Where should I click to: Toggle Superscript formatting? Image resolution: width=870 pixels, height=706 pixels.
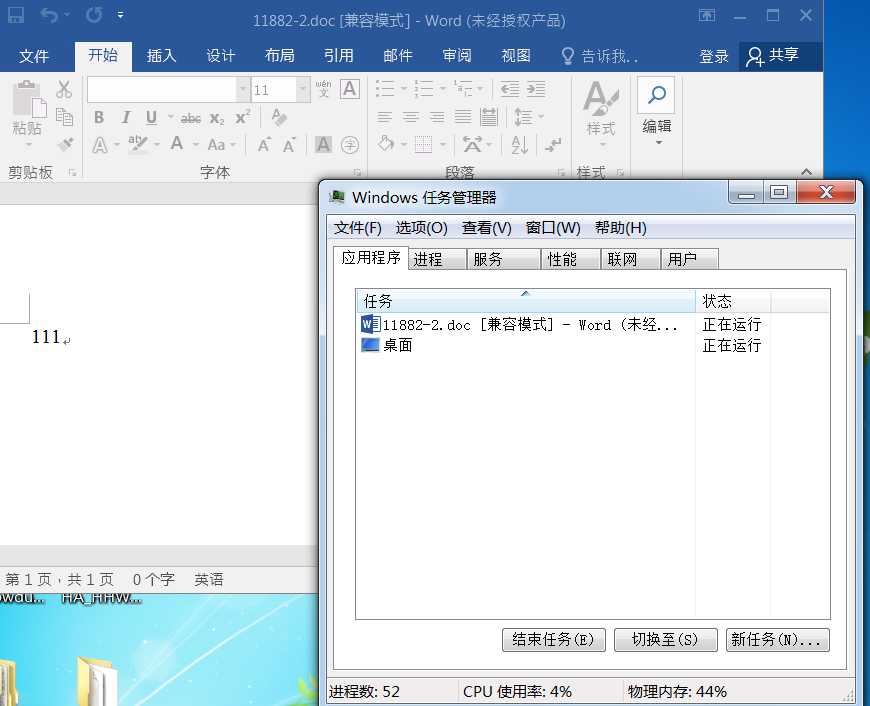tap(242, 117)
